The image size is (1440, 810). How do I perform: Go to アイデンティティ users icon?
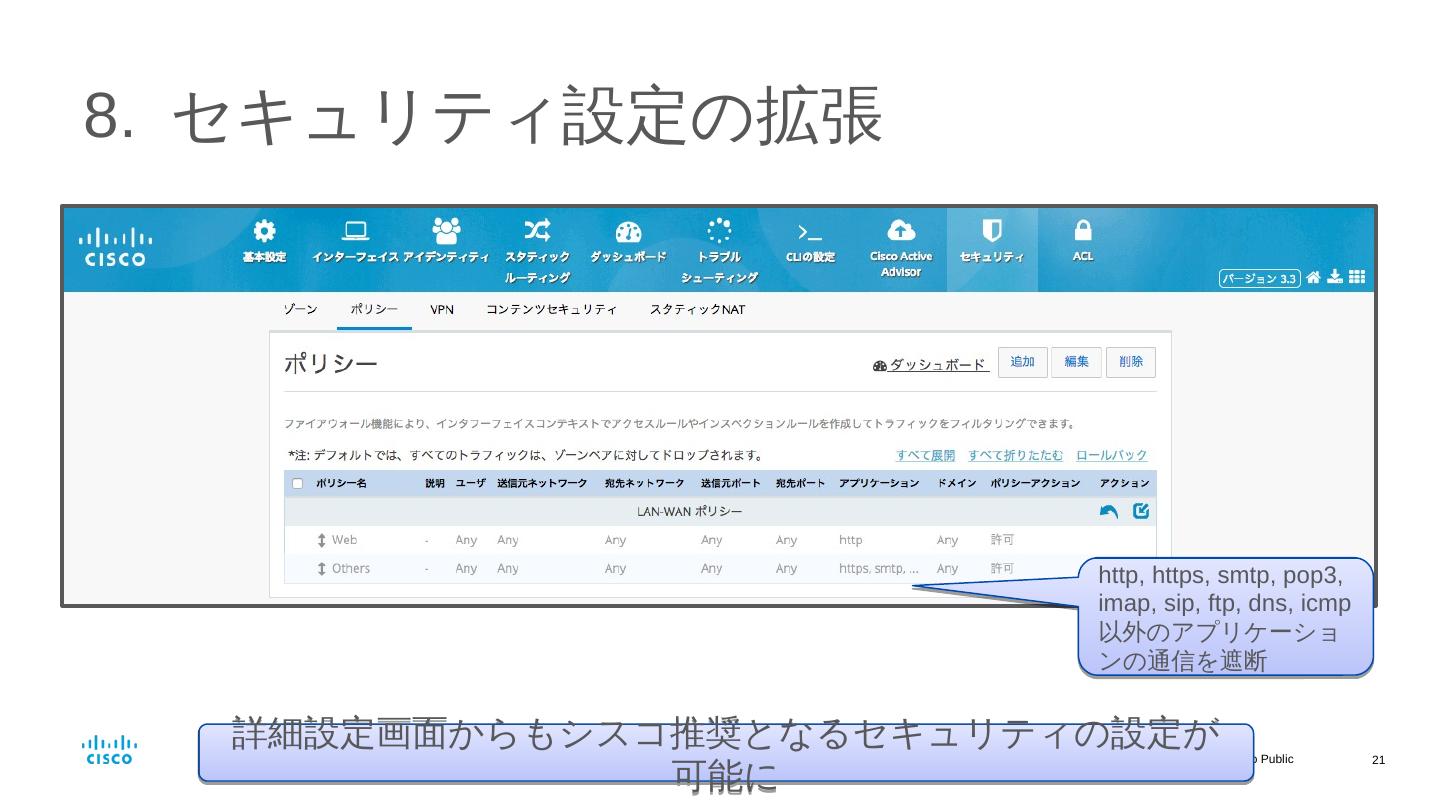point(446,231)
